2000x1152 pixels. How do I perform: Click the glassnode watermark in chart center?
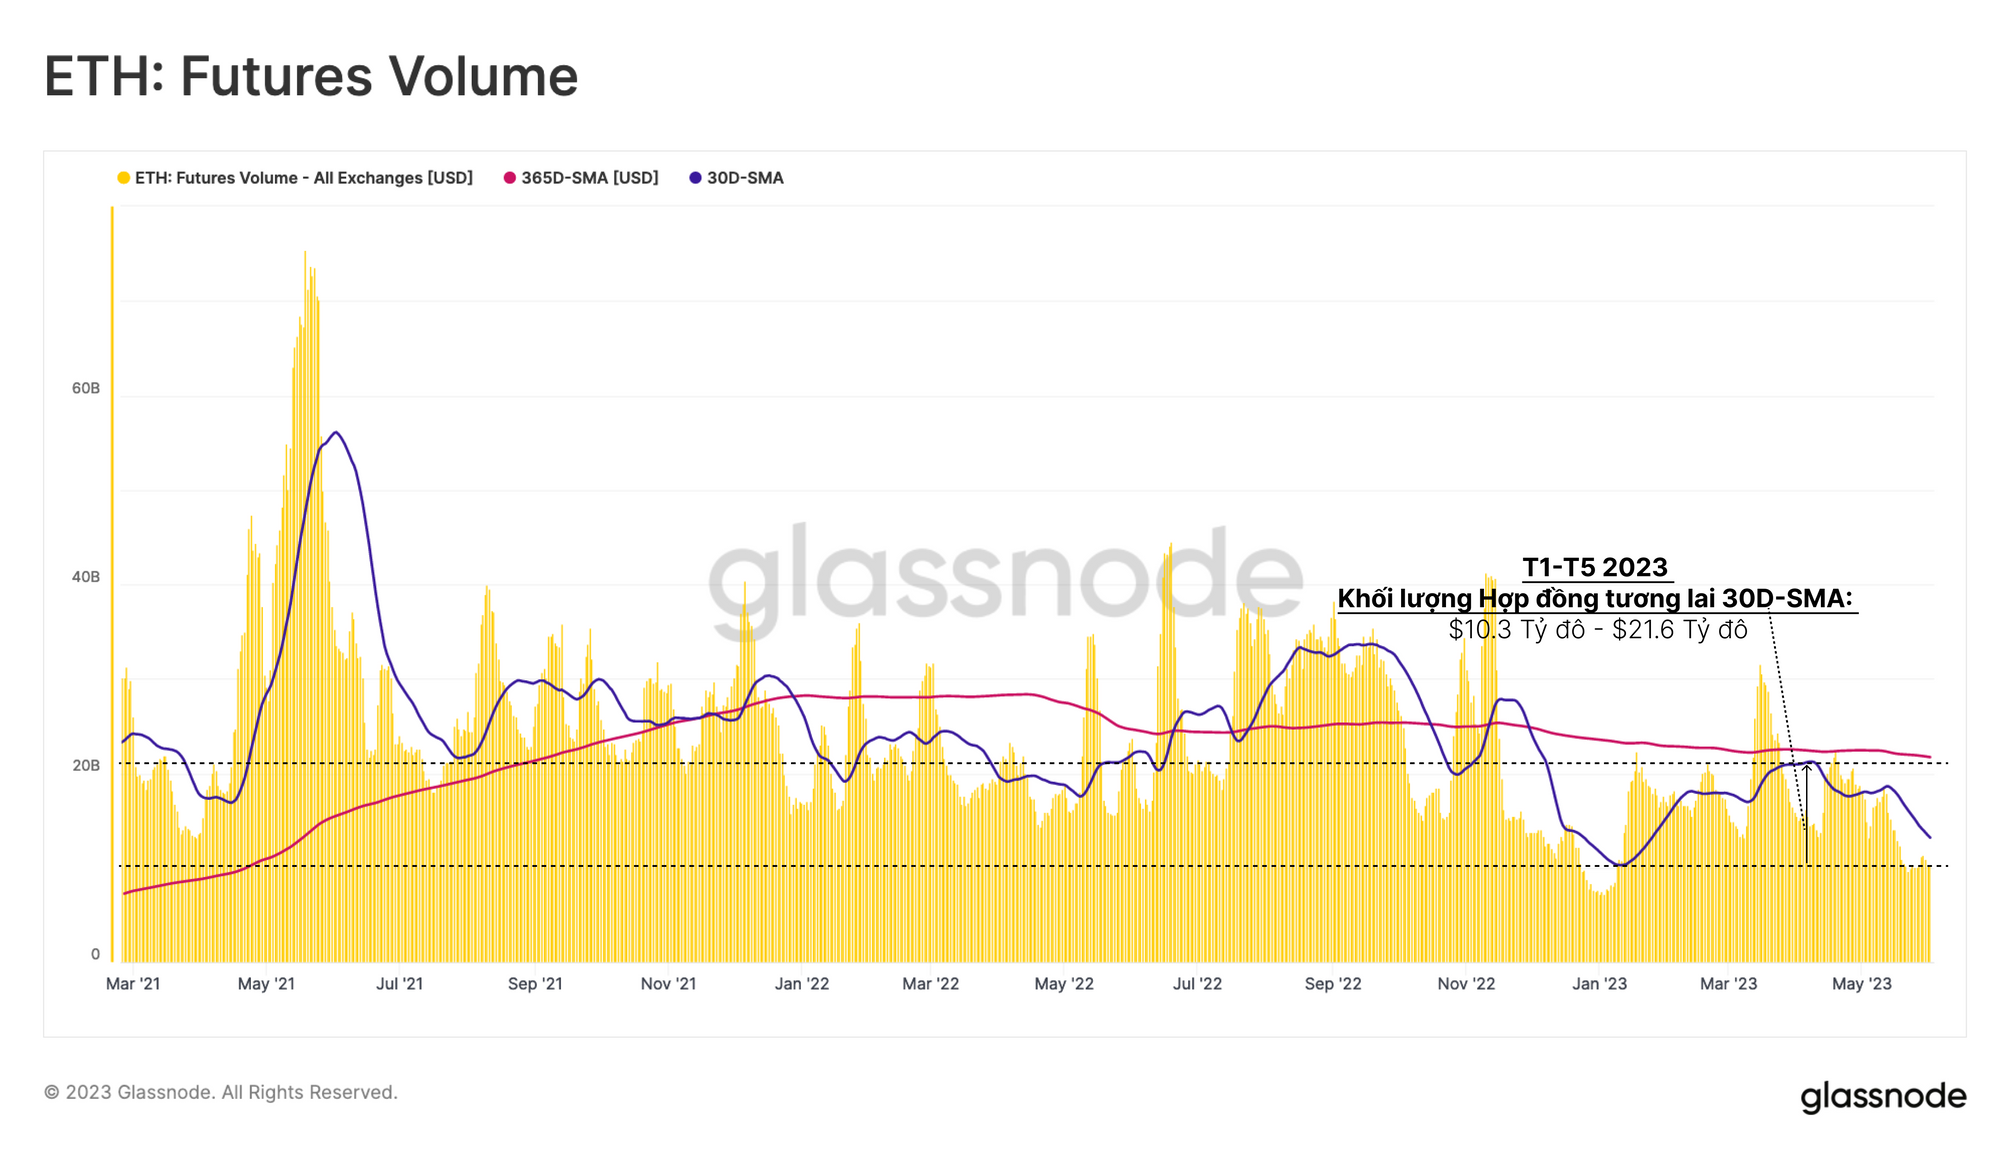(1004, 580)
